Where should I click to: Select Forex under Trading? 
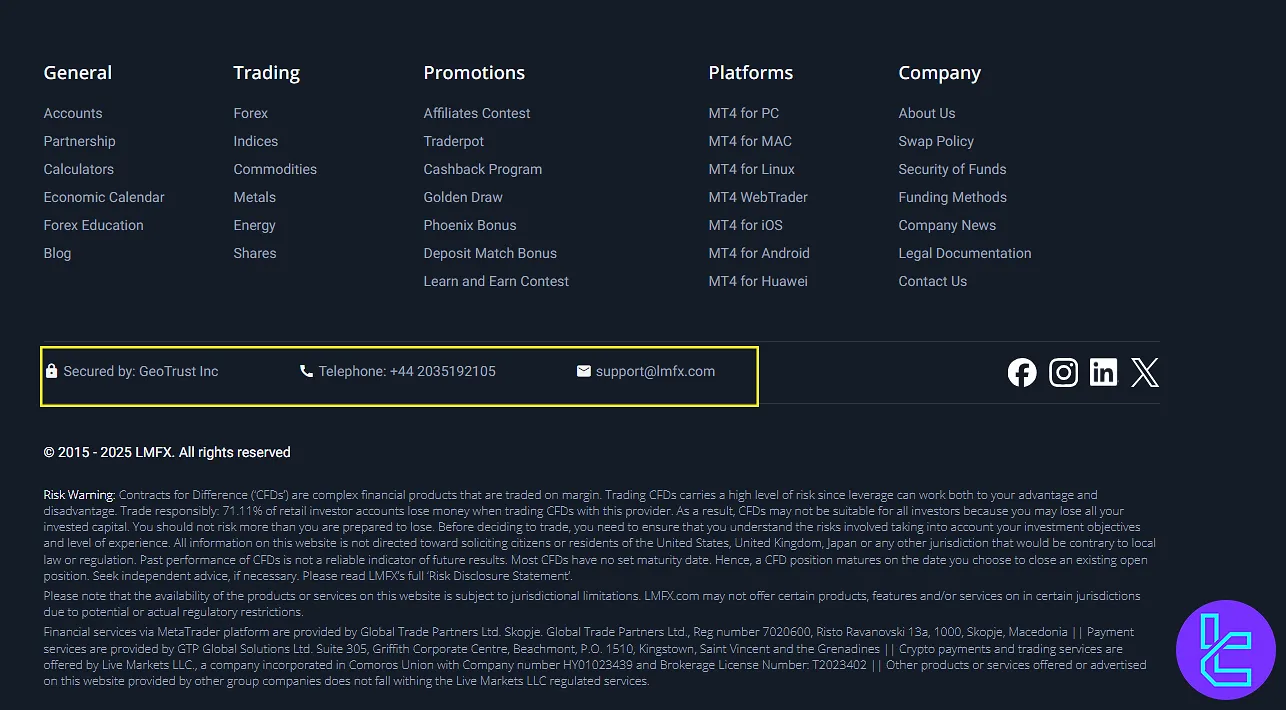pos(251,113)
